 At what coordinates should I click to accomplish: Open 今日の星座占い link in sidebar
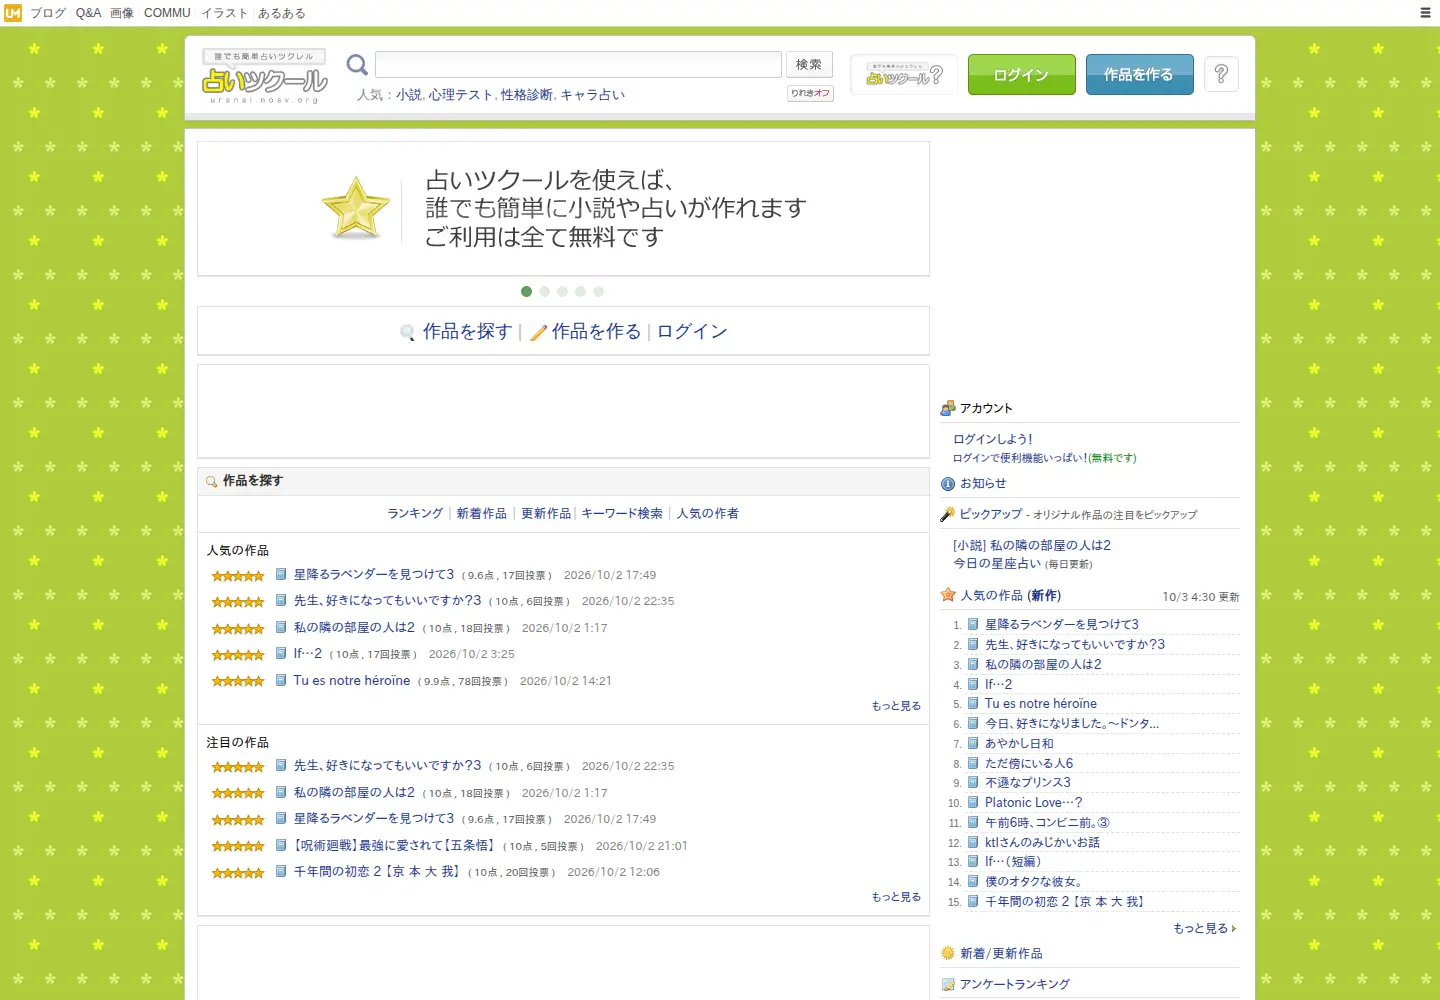coord(998,563)
